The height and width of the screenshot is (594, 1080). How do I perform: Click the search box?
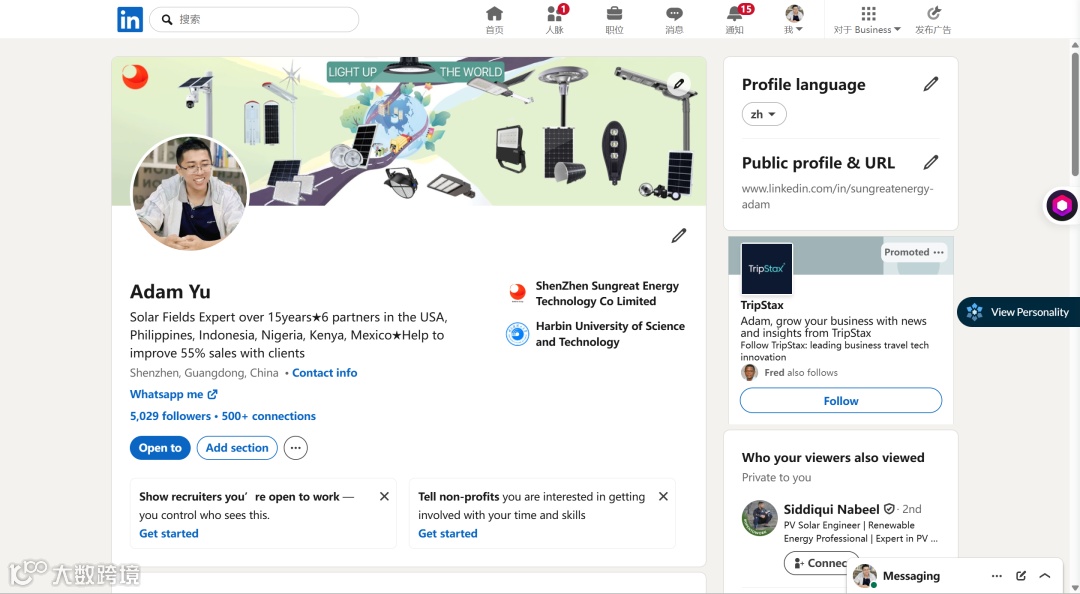tap(254, 19)
